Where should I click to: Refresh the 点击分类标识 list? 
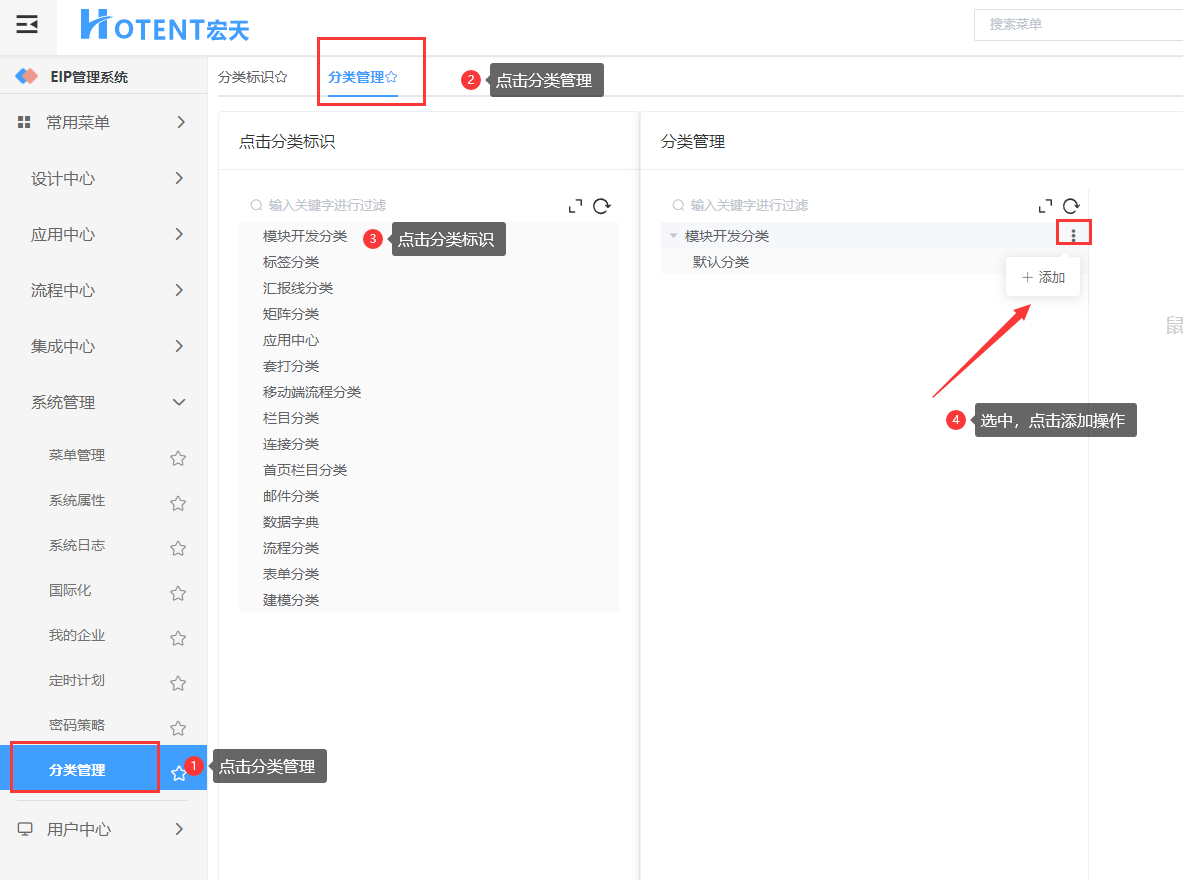[x=601, y=206]
